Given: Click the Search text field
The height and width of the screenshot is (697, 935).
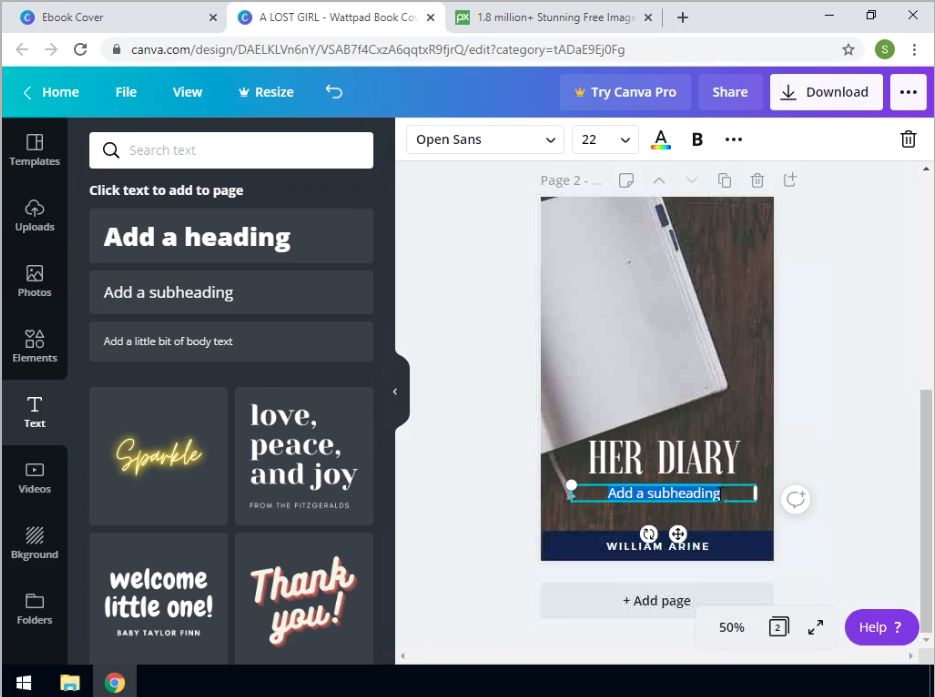Looking at the screenshot, I should pyautogui.click(x=231, y=150).
